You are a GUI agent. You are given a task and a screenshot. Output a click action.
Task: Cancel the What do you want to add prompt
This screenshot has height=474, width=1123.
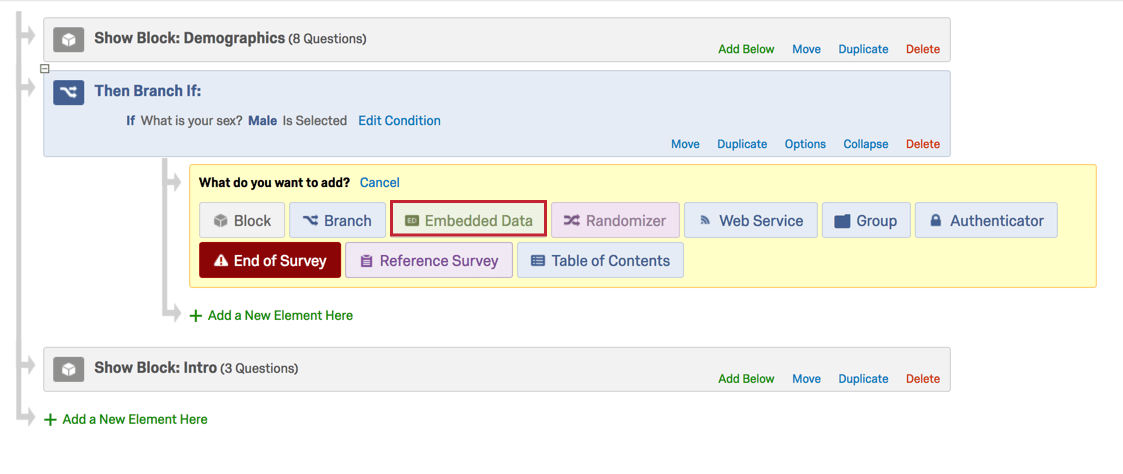(380, 183)
